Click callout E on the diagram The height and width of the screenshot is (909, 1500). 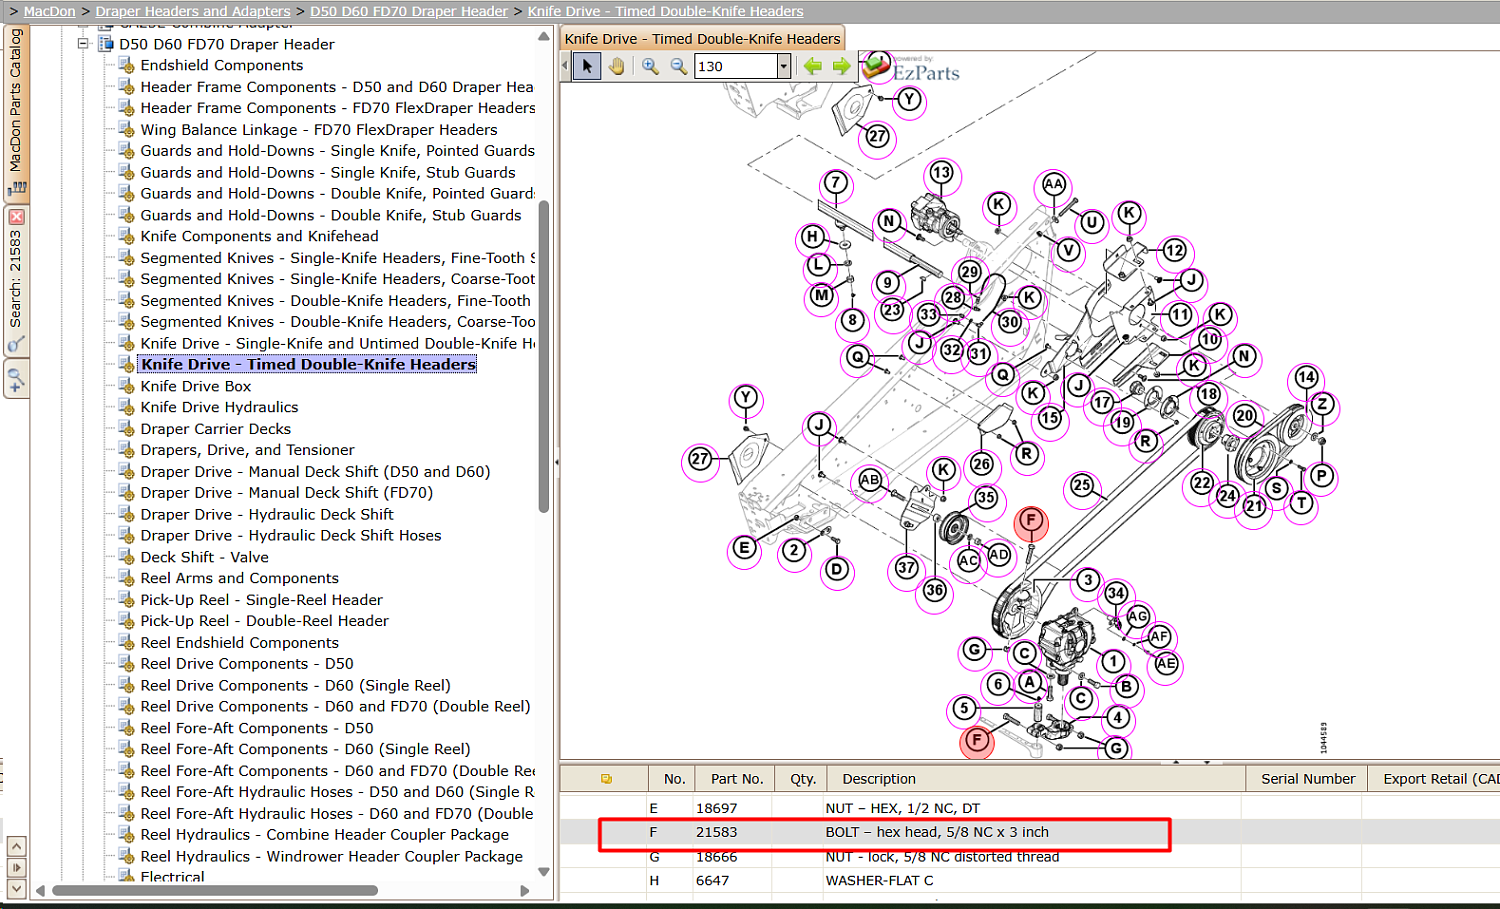(x=743, y=548)
